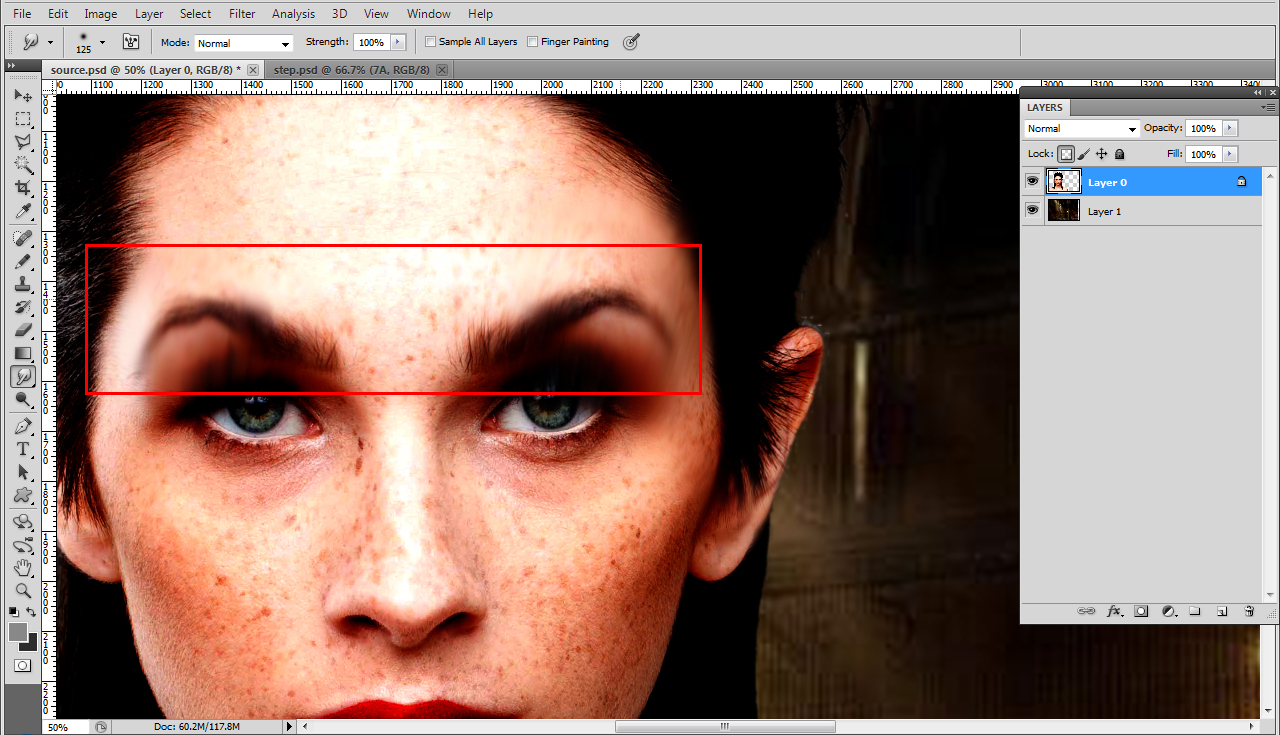The width and height of the screenshot is (1280, 735).
Task: Select the Path Selection tool
Action: pyautogui.click(x=22, y=473)
